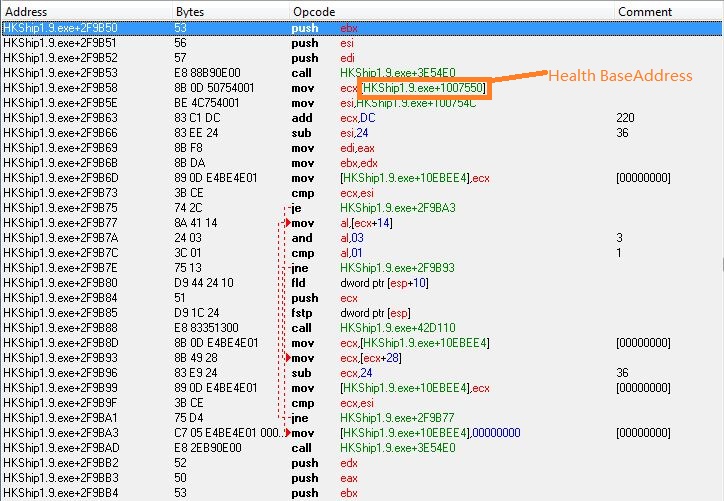Select the push edi instruction row
Screen dimensions: 724x501
click(x=362, y=58)
